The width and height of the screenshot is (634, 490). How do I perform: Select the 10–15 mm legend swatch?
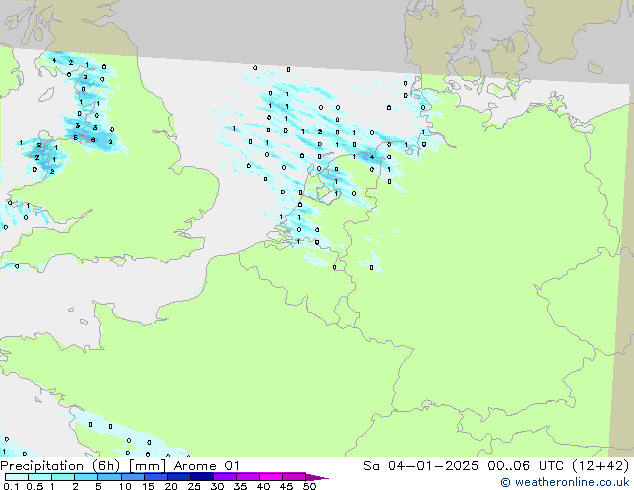(133, 477)
